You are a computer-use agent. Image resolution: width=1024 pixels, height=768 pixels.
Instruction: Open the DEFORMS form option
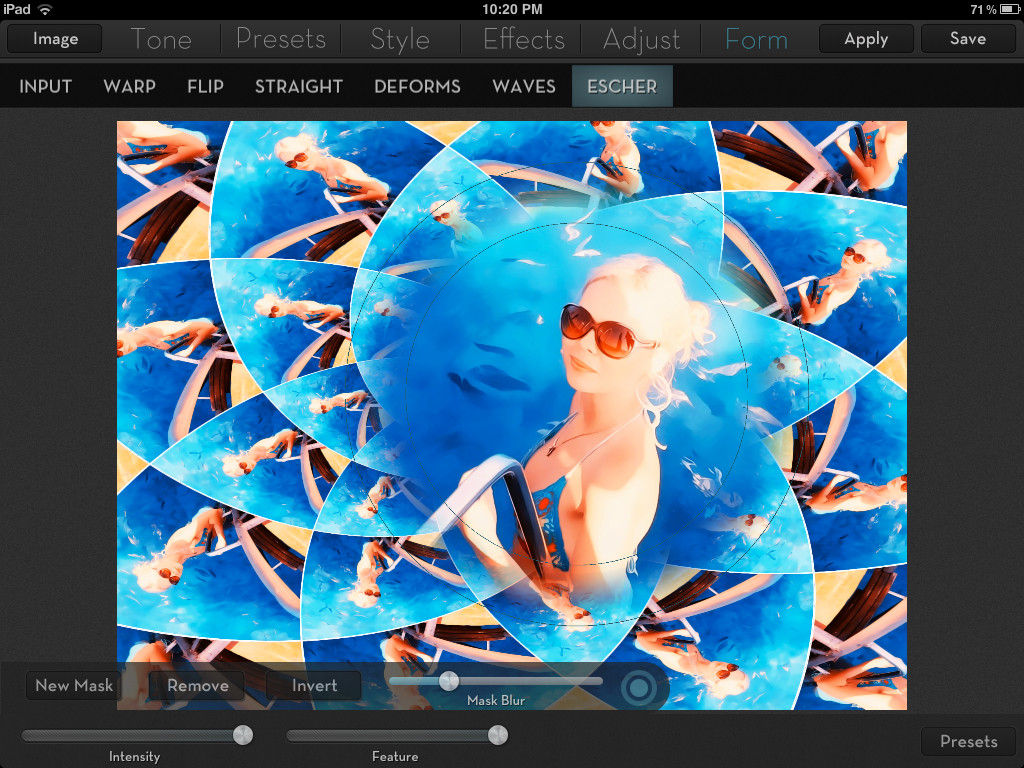(x=417, y=86)
